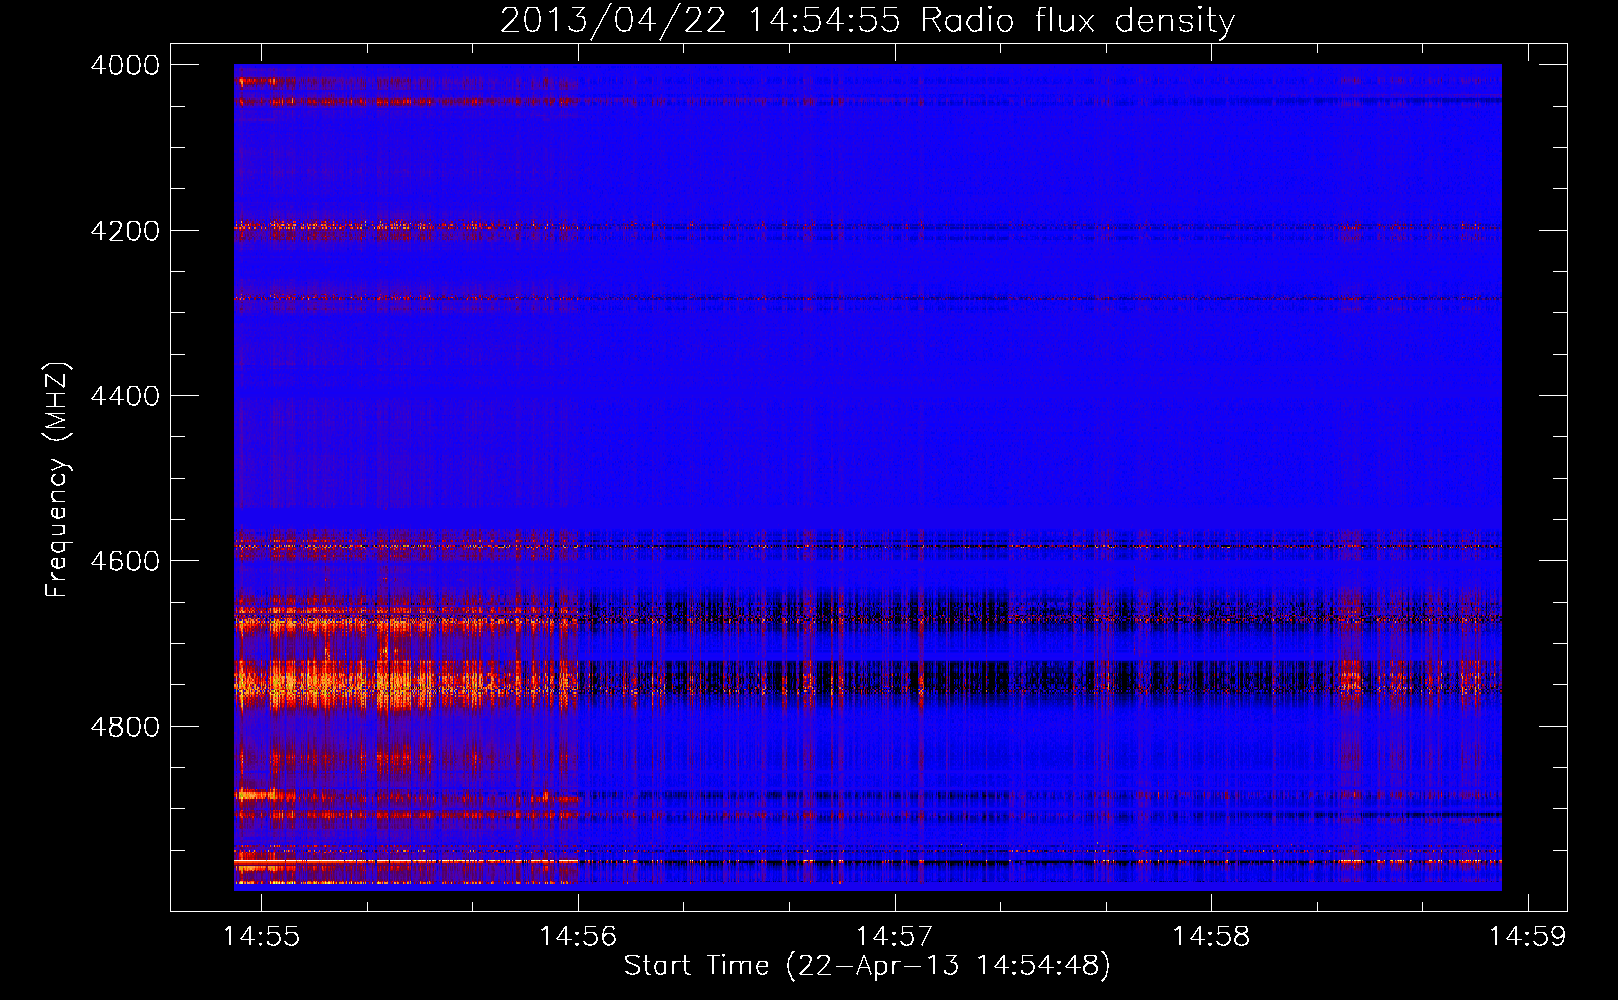Click the plot title '2013/04/22 14:54:55 Radio flux density'
This screenshot has height=1000, width=1618.
pyautogui.click(x=868, y=21)
